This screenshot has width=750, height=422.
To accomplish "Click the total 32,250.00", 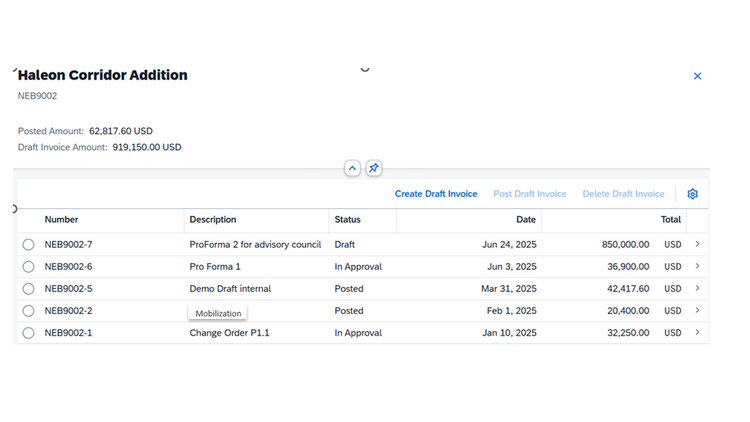I will point(628,333).
